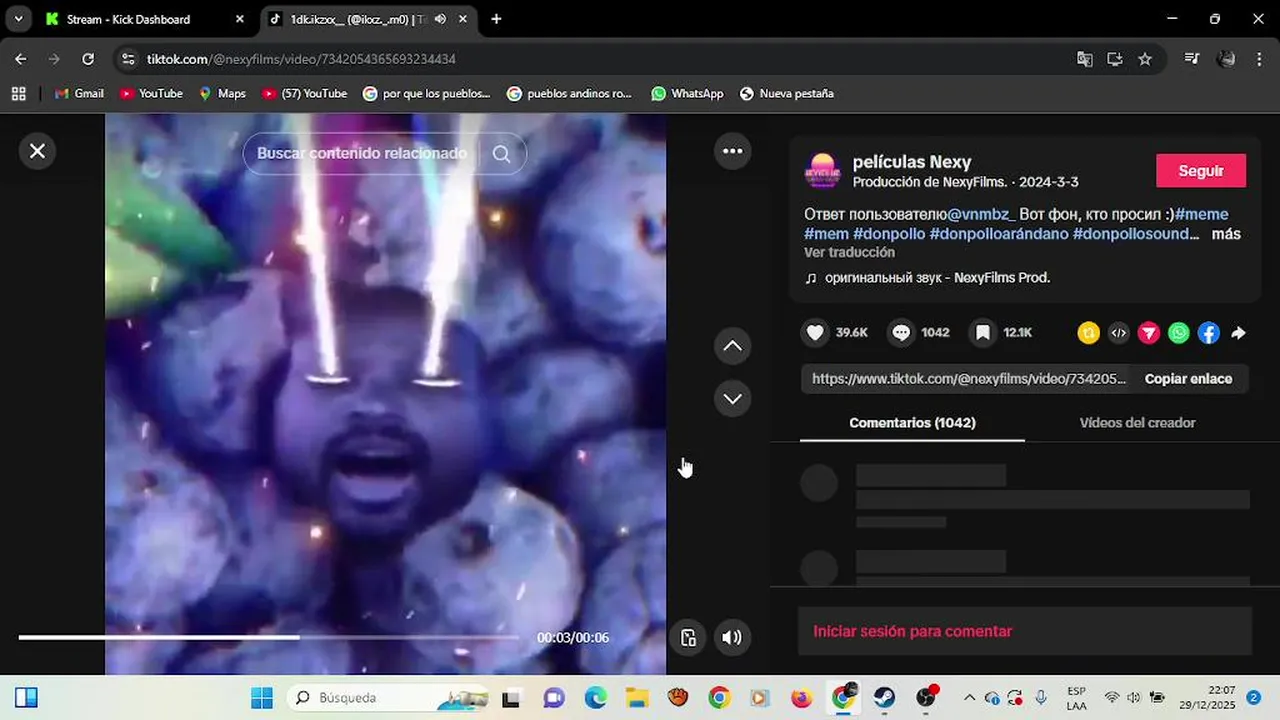Share the video to WhatsApp
The width and height of the screenshot is (1280, 720).
point(1179,333)
